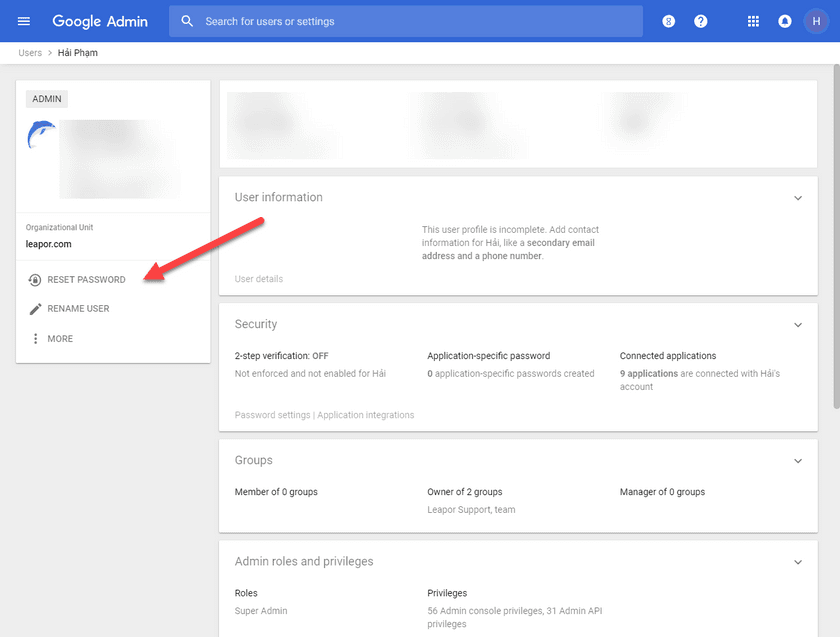Click the search magnifier icon
Viewport: 840px width, 637px height.
click(186, 20)
